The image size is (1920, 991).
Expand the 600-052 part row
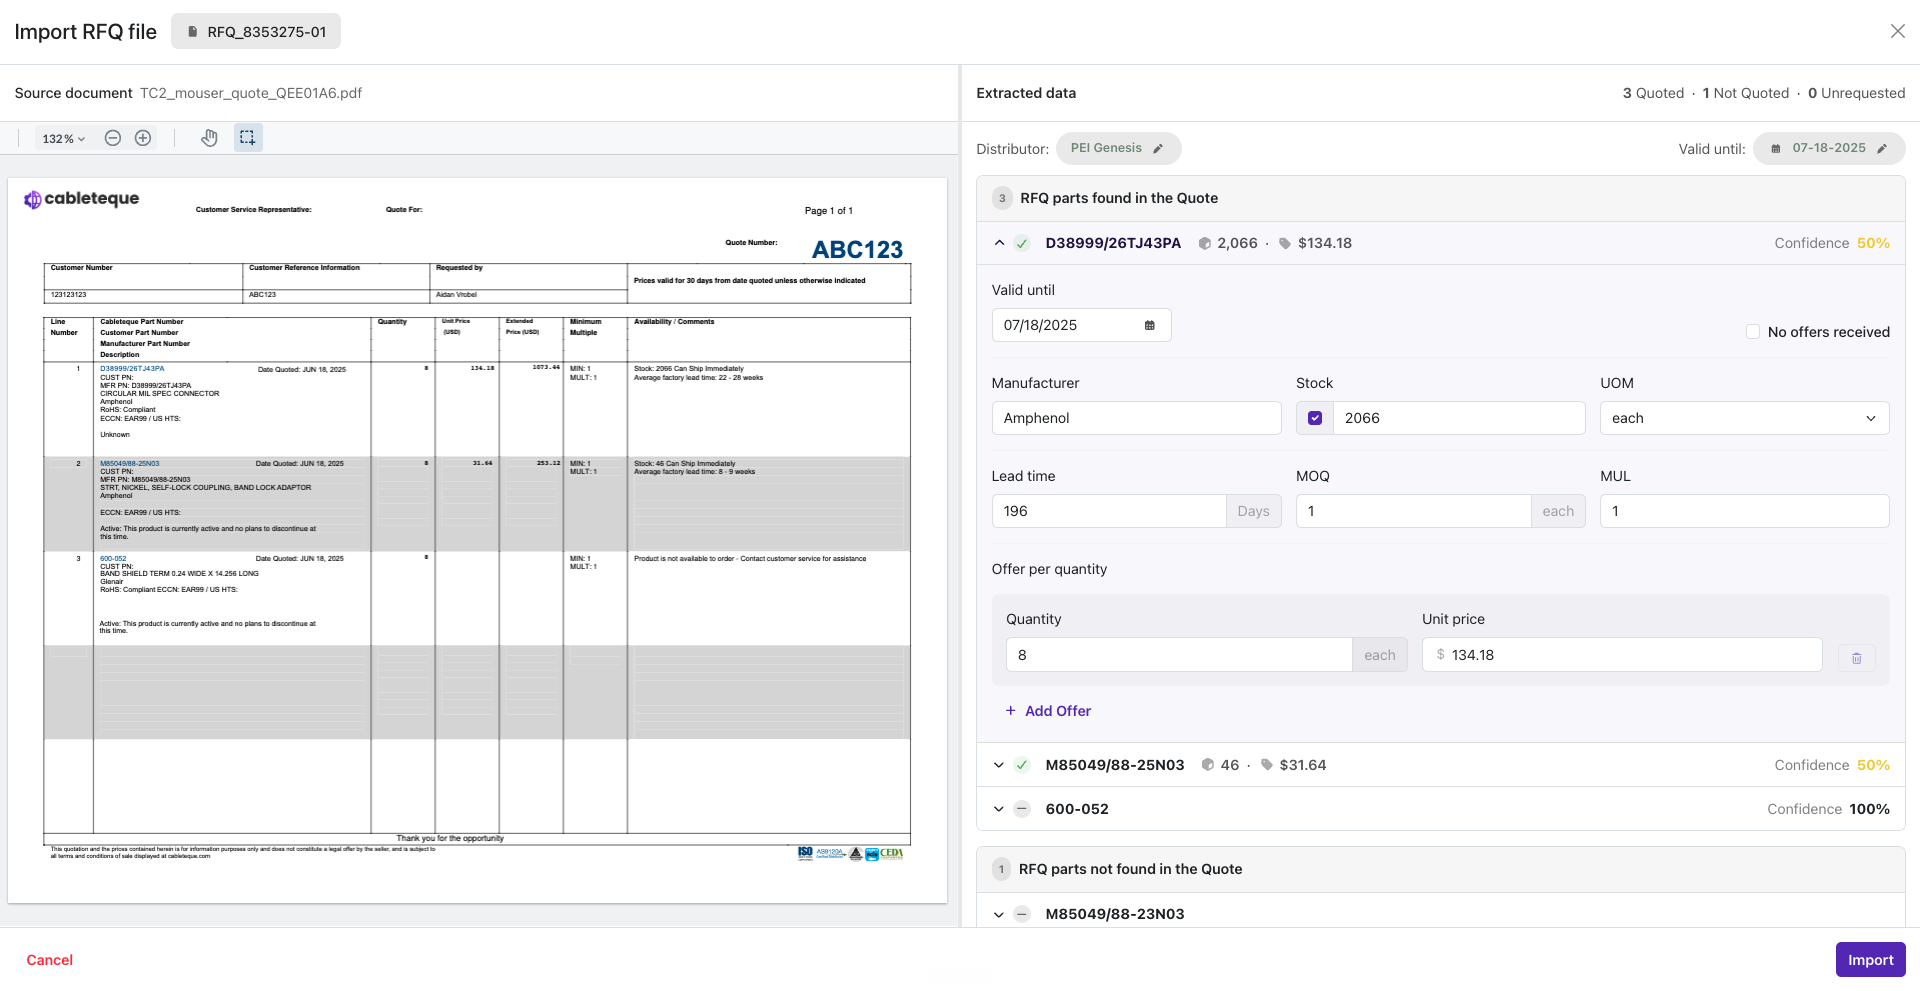[999, 809]
